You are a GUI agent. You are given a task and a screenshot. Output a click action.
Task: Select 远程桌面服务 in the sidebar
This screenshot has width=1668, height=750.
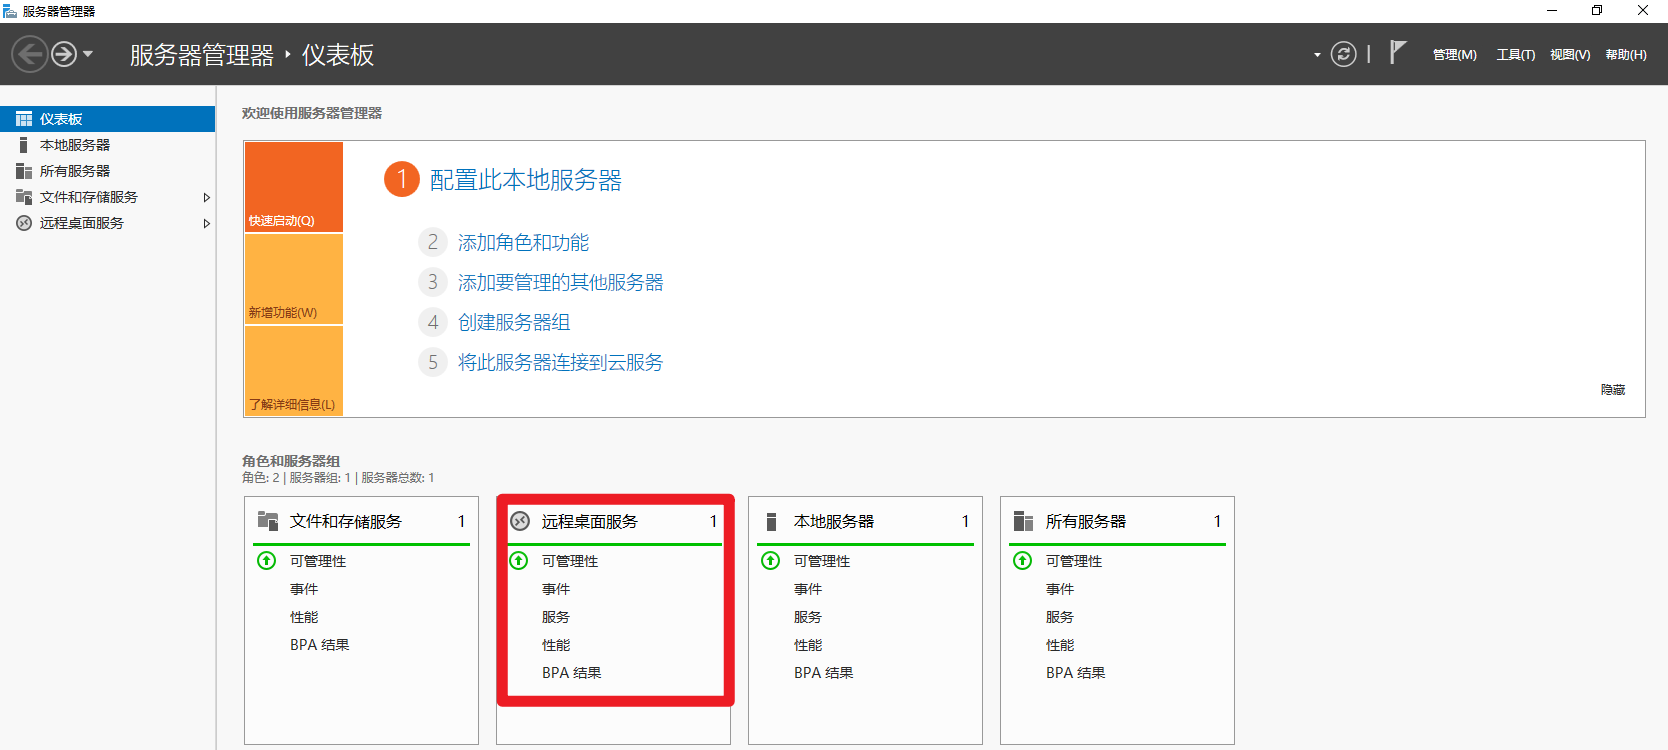(107, 223)
